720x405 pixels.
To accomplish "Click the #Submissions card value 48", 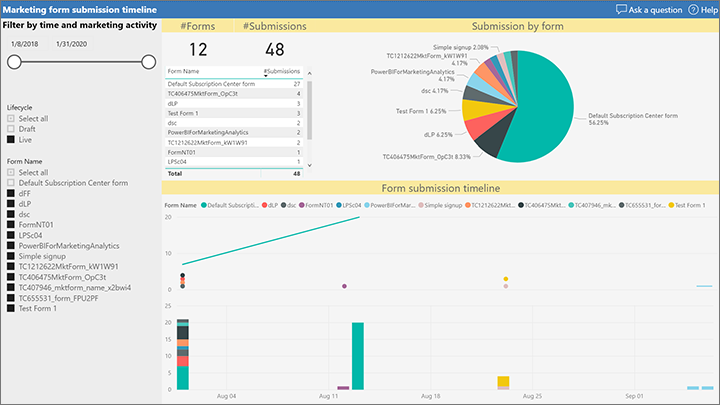I will click(x=275, y=50).
